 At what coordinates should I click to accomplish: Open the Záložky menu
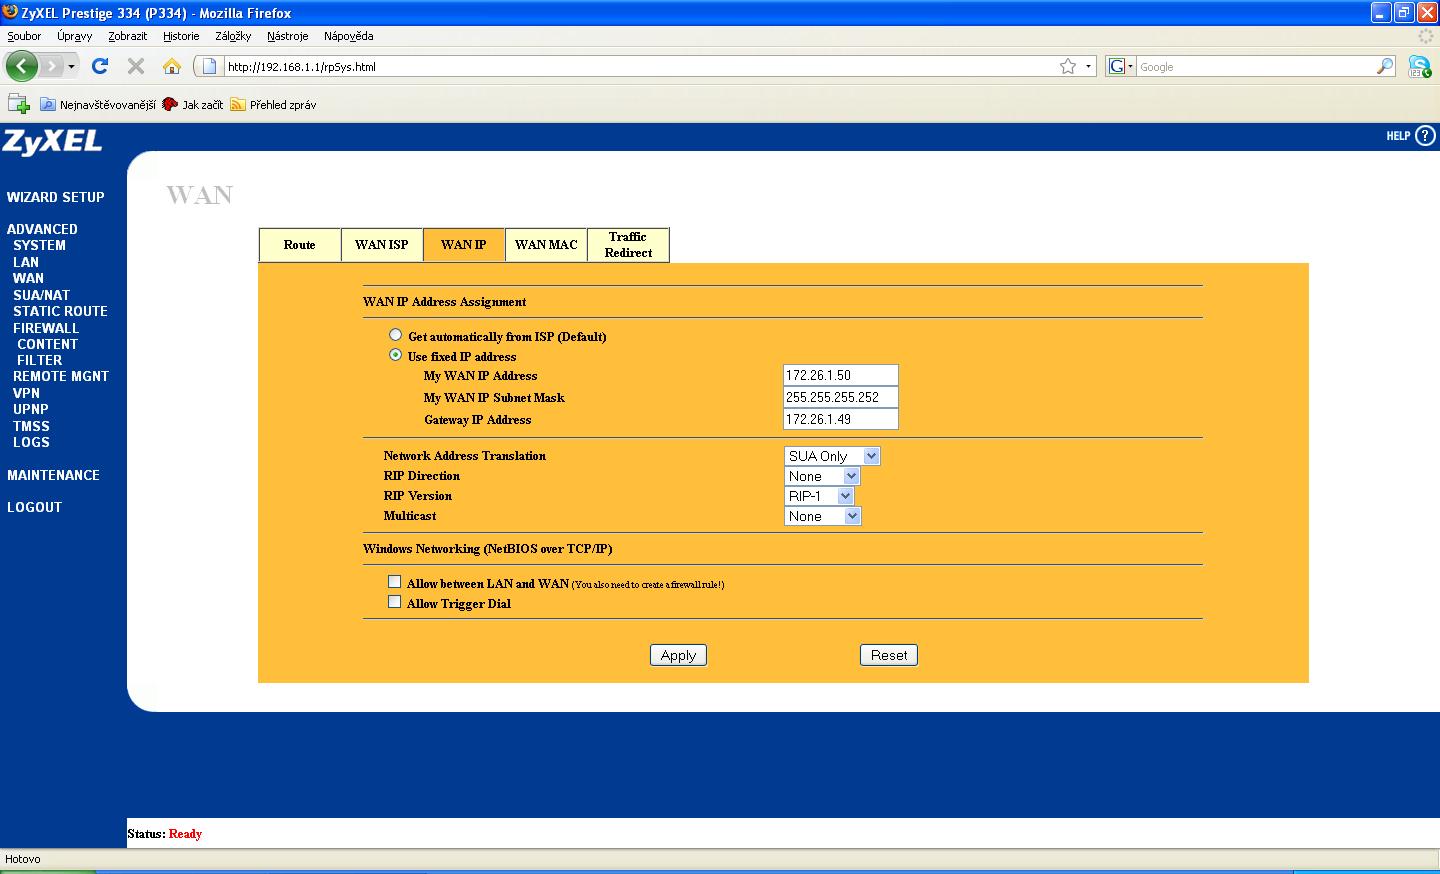[x=233, y=36]
